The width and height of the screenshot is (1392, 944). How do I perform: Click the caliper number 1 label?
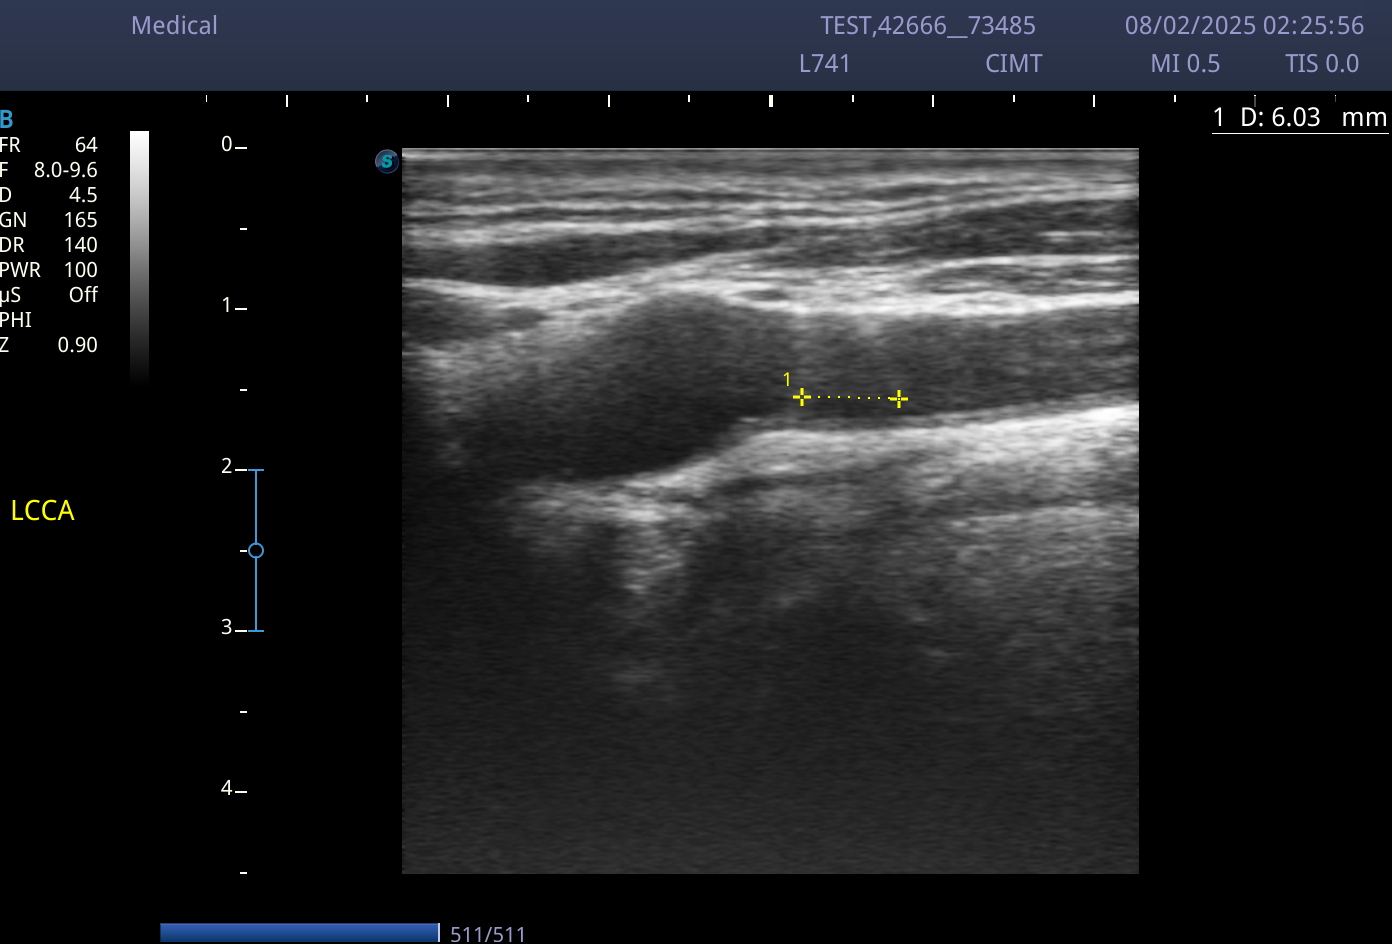point(787,379)
